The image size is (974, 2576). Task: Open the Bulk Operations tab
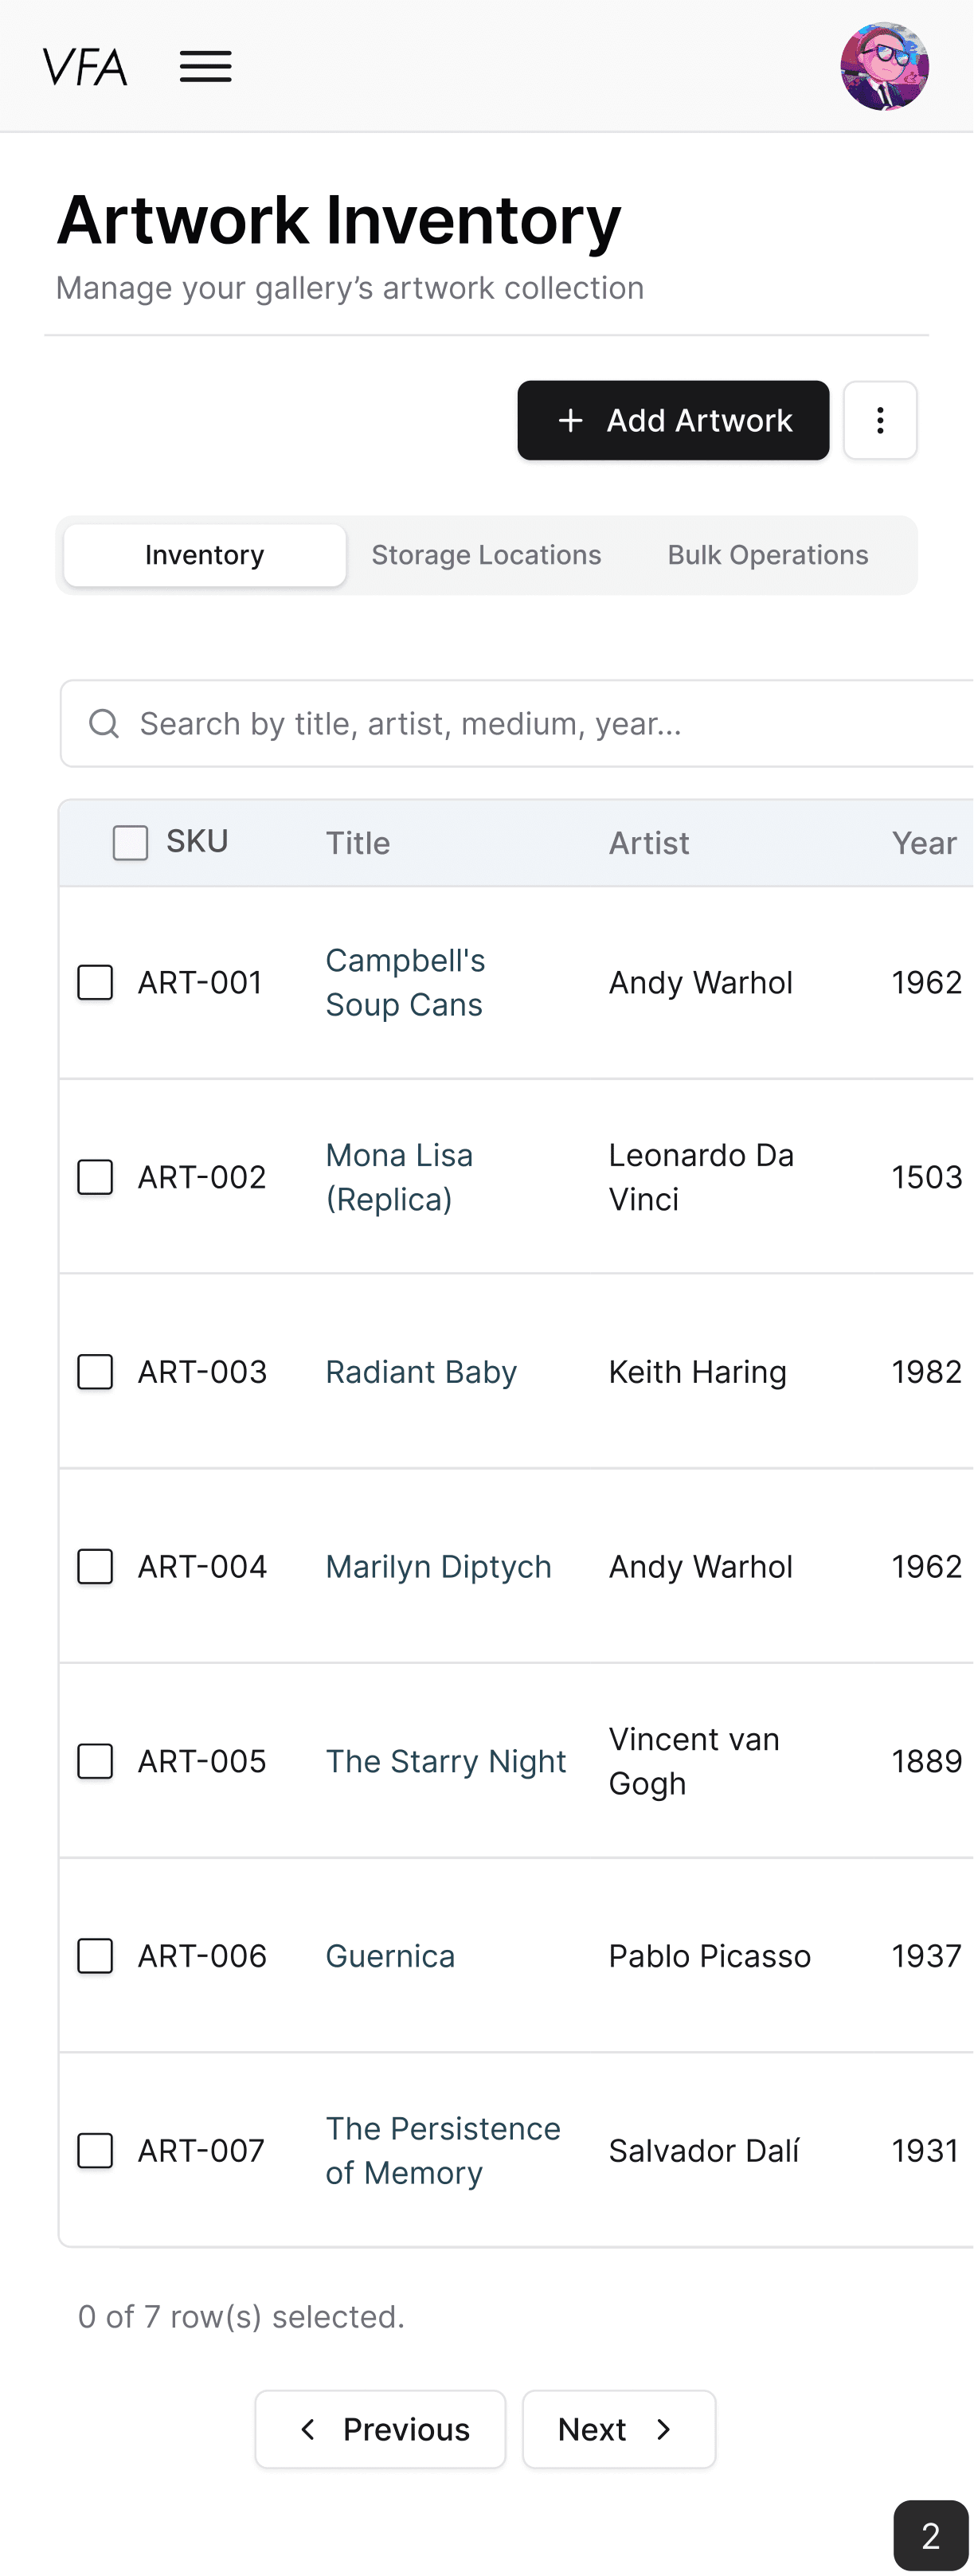coord(767,555)
